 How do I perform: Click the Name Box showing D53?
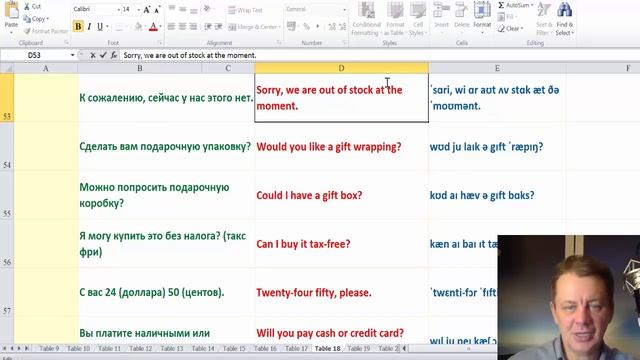(x=34, y=55)
